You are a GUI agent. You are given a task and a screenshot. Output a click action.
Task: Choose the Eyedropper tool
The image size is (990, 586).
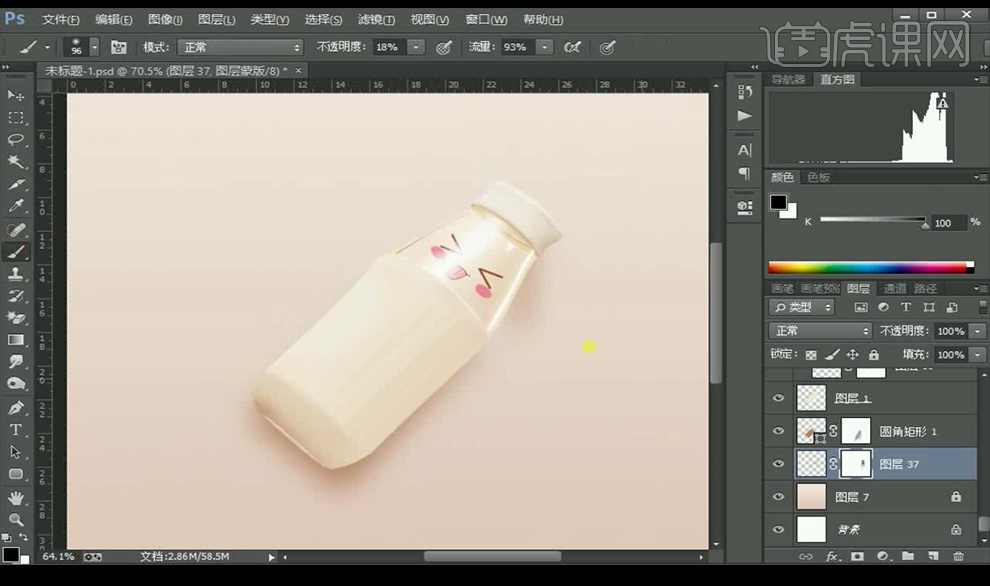[x=16, y=207]
